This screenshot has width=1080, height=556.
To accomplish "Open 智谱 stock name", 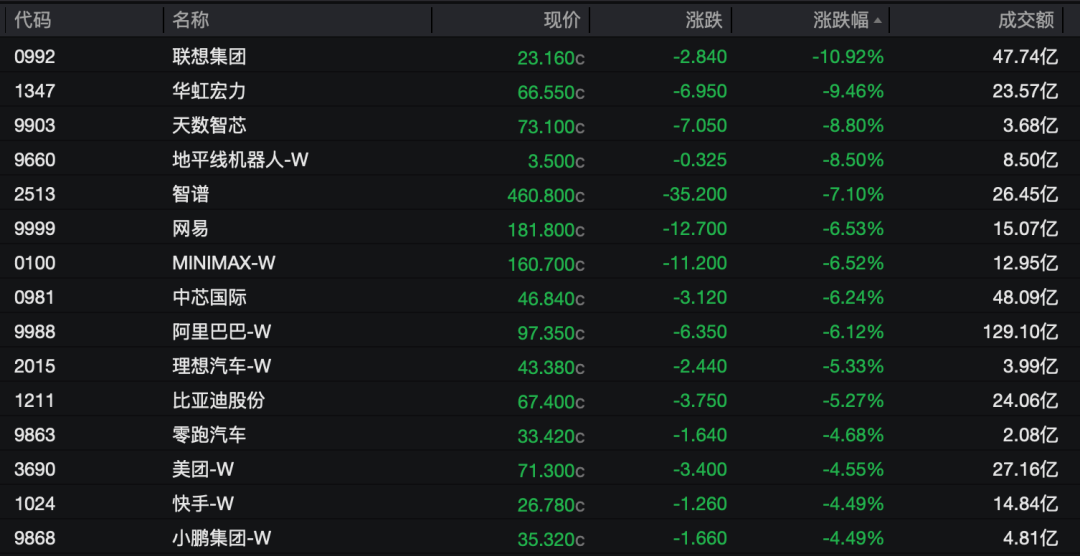I will tap(191, 194).
